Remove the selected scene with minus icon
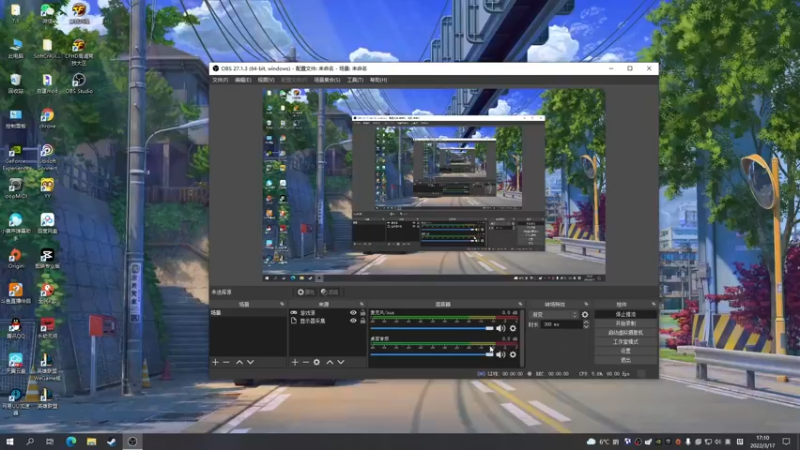The image size is (800, 450). (226, 362)
